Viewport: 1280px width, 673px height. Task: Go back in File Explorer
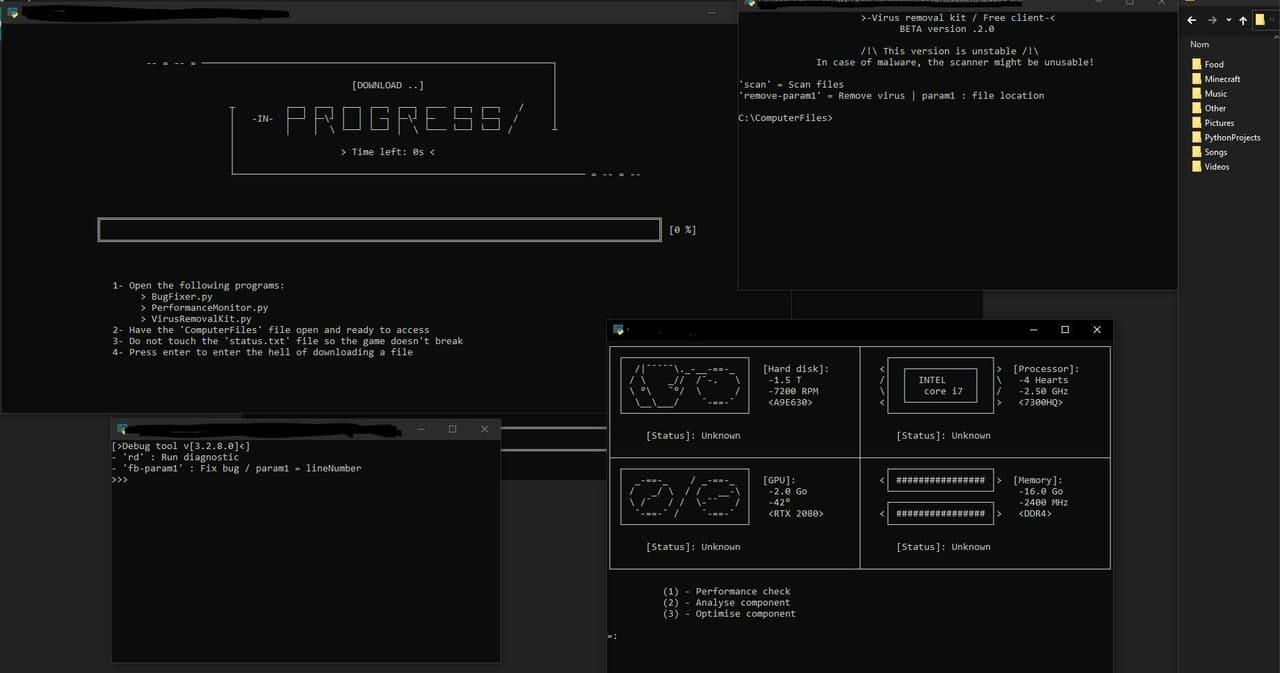1192,20
